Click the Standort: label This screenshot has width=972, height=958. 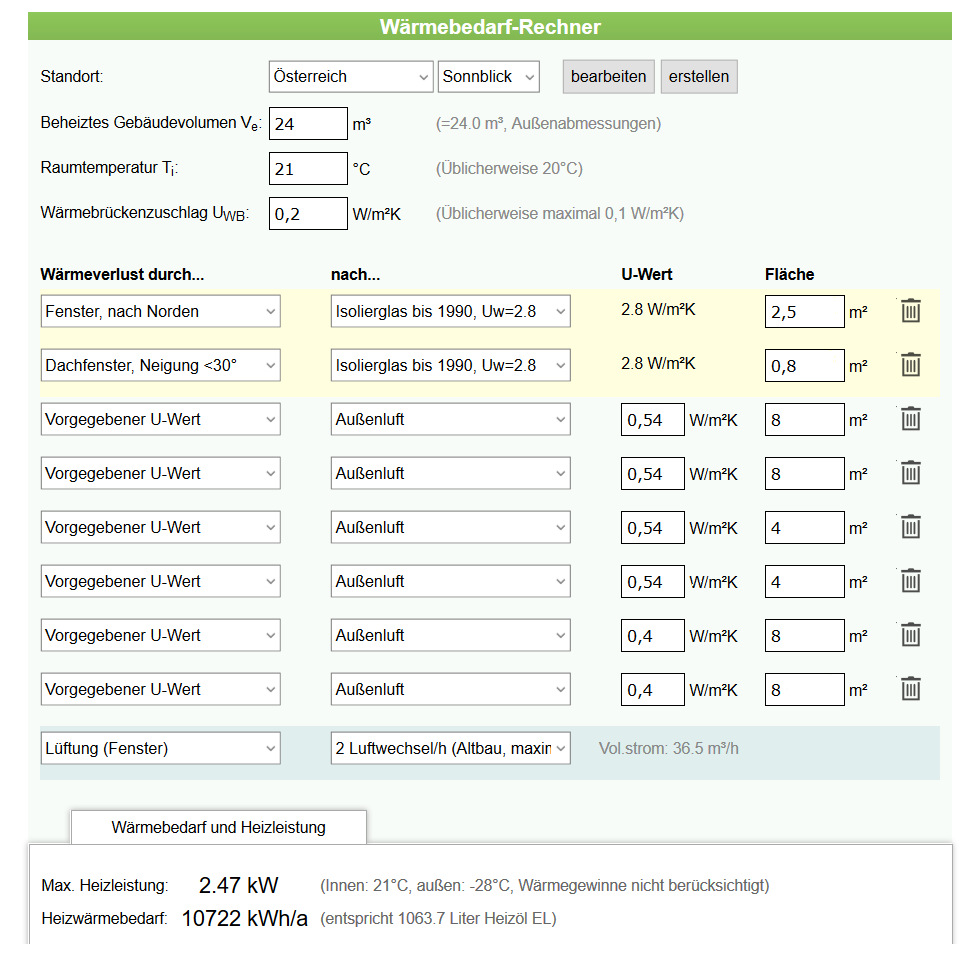(x=72, y=76)
